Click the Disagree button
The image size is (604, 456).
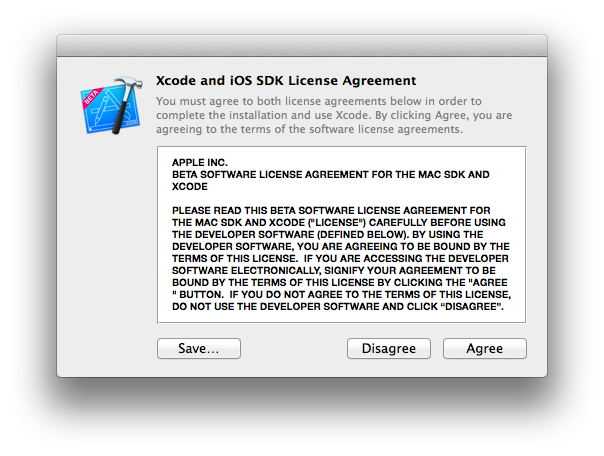(389, 349)
